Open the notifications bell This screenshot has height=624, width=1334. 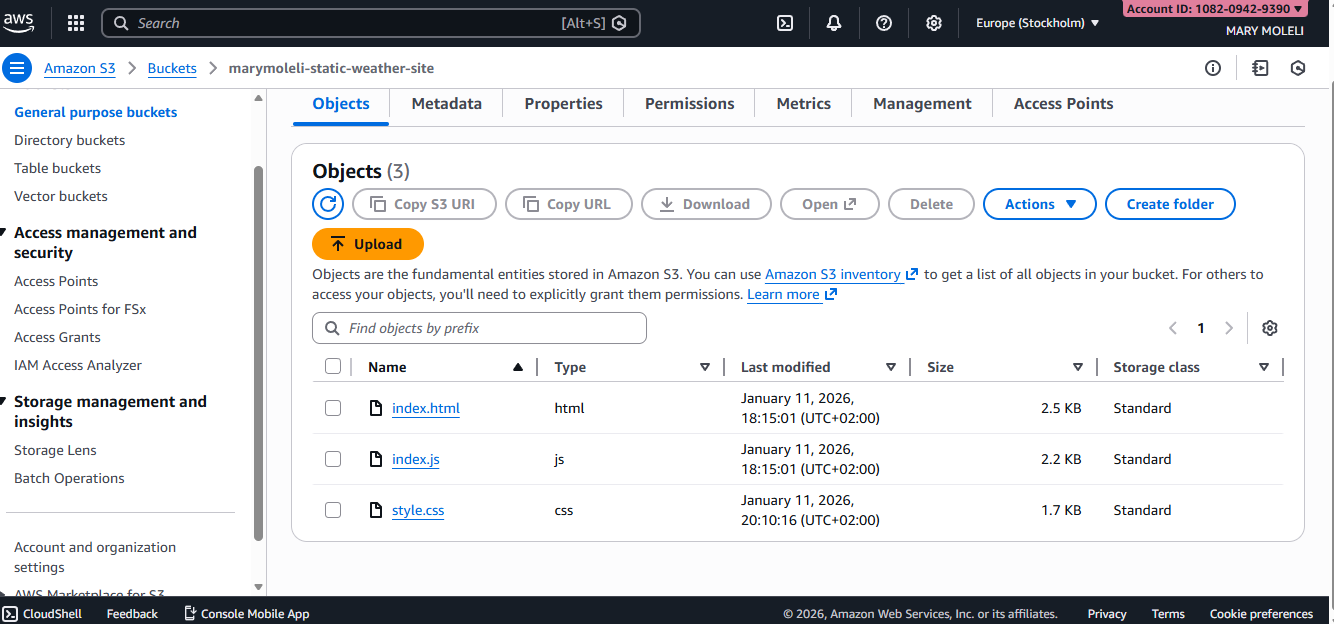point(834,23)
